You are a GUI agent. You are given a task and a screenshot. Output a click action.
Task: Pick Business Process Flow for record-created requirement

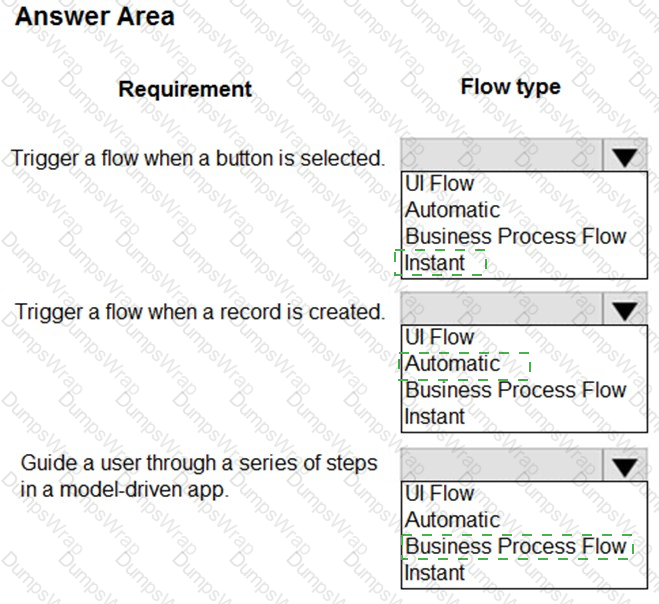(515, 390)
